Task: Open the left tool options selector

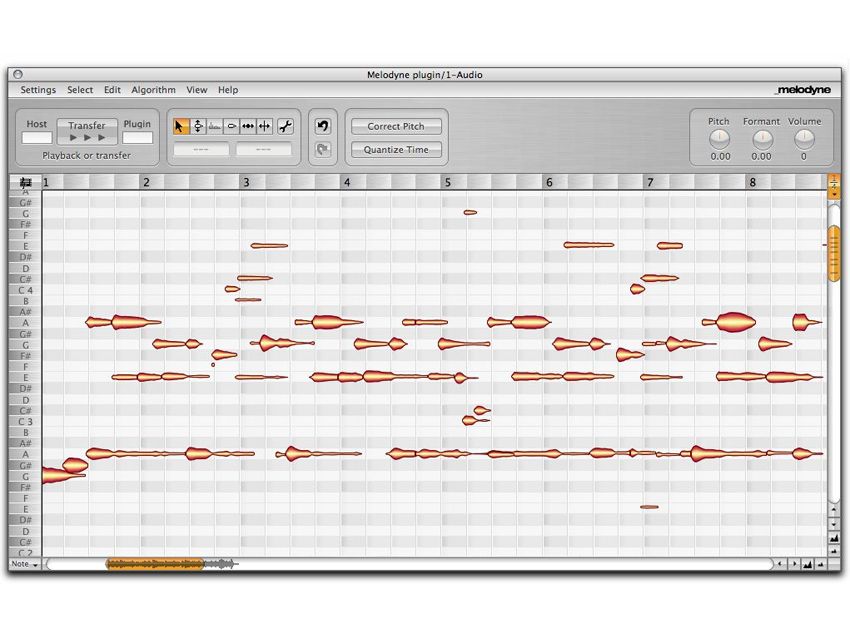Action: point(201,148)
